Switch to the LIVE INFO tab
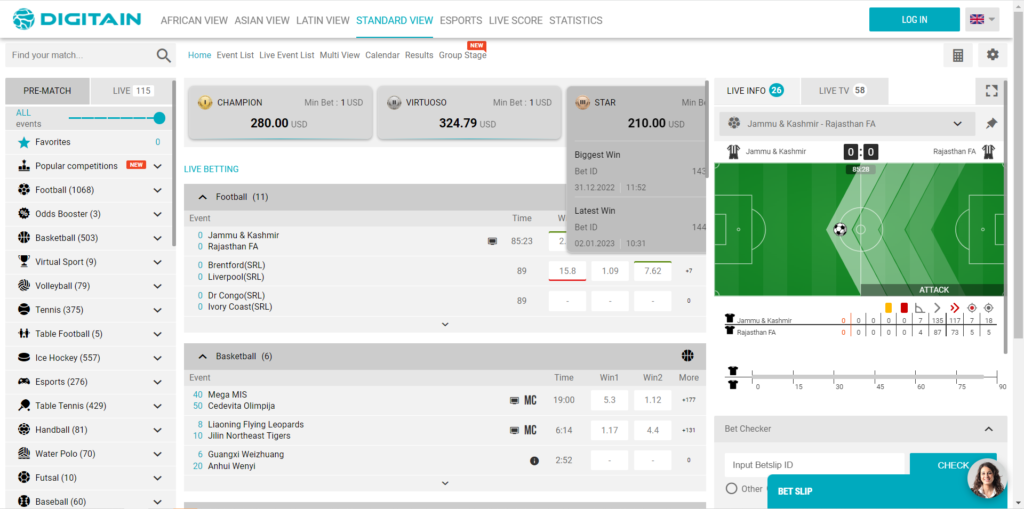Viewport: 1024px width, 509px height. pos(756,91)
